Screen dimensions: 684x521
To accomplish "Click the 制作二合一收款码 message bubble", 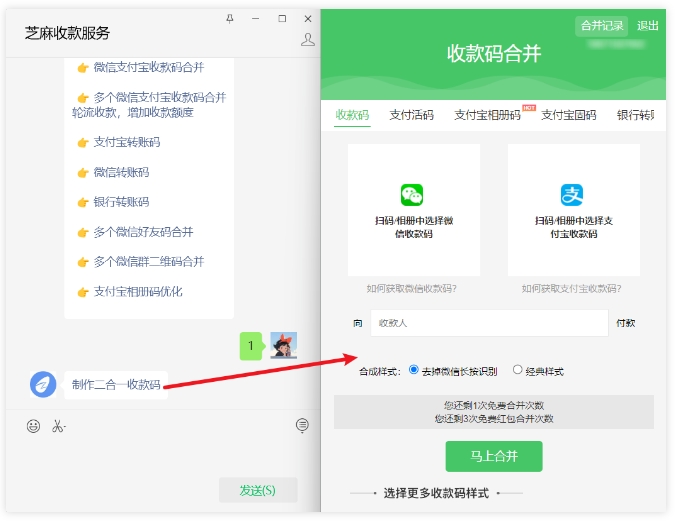I will click(x=116, y=385).
